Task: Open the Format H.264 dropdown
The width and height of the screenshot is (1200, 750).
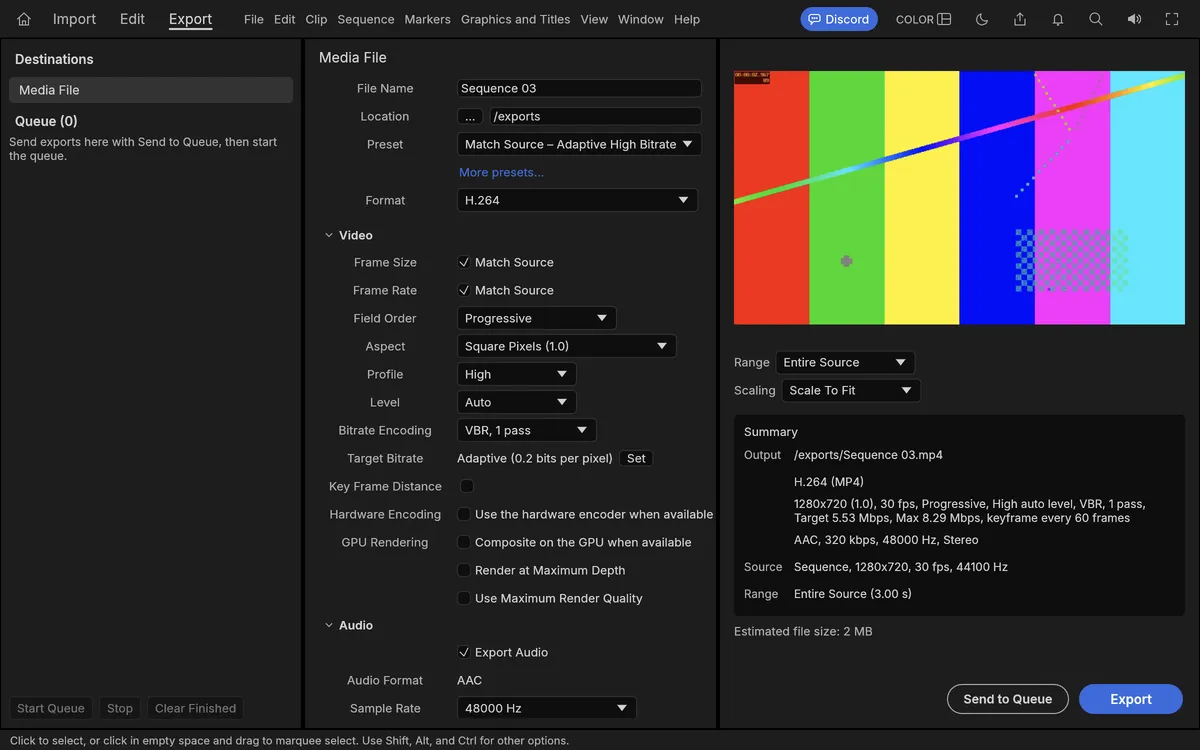Action: coord(577,200)
